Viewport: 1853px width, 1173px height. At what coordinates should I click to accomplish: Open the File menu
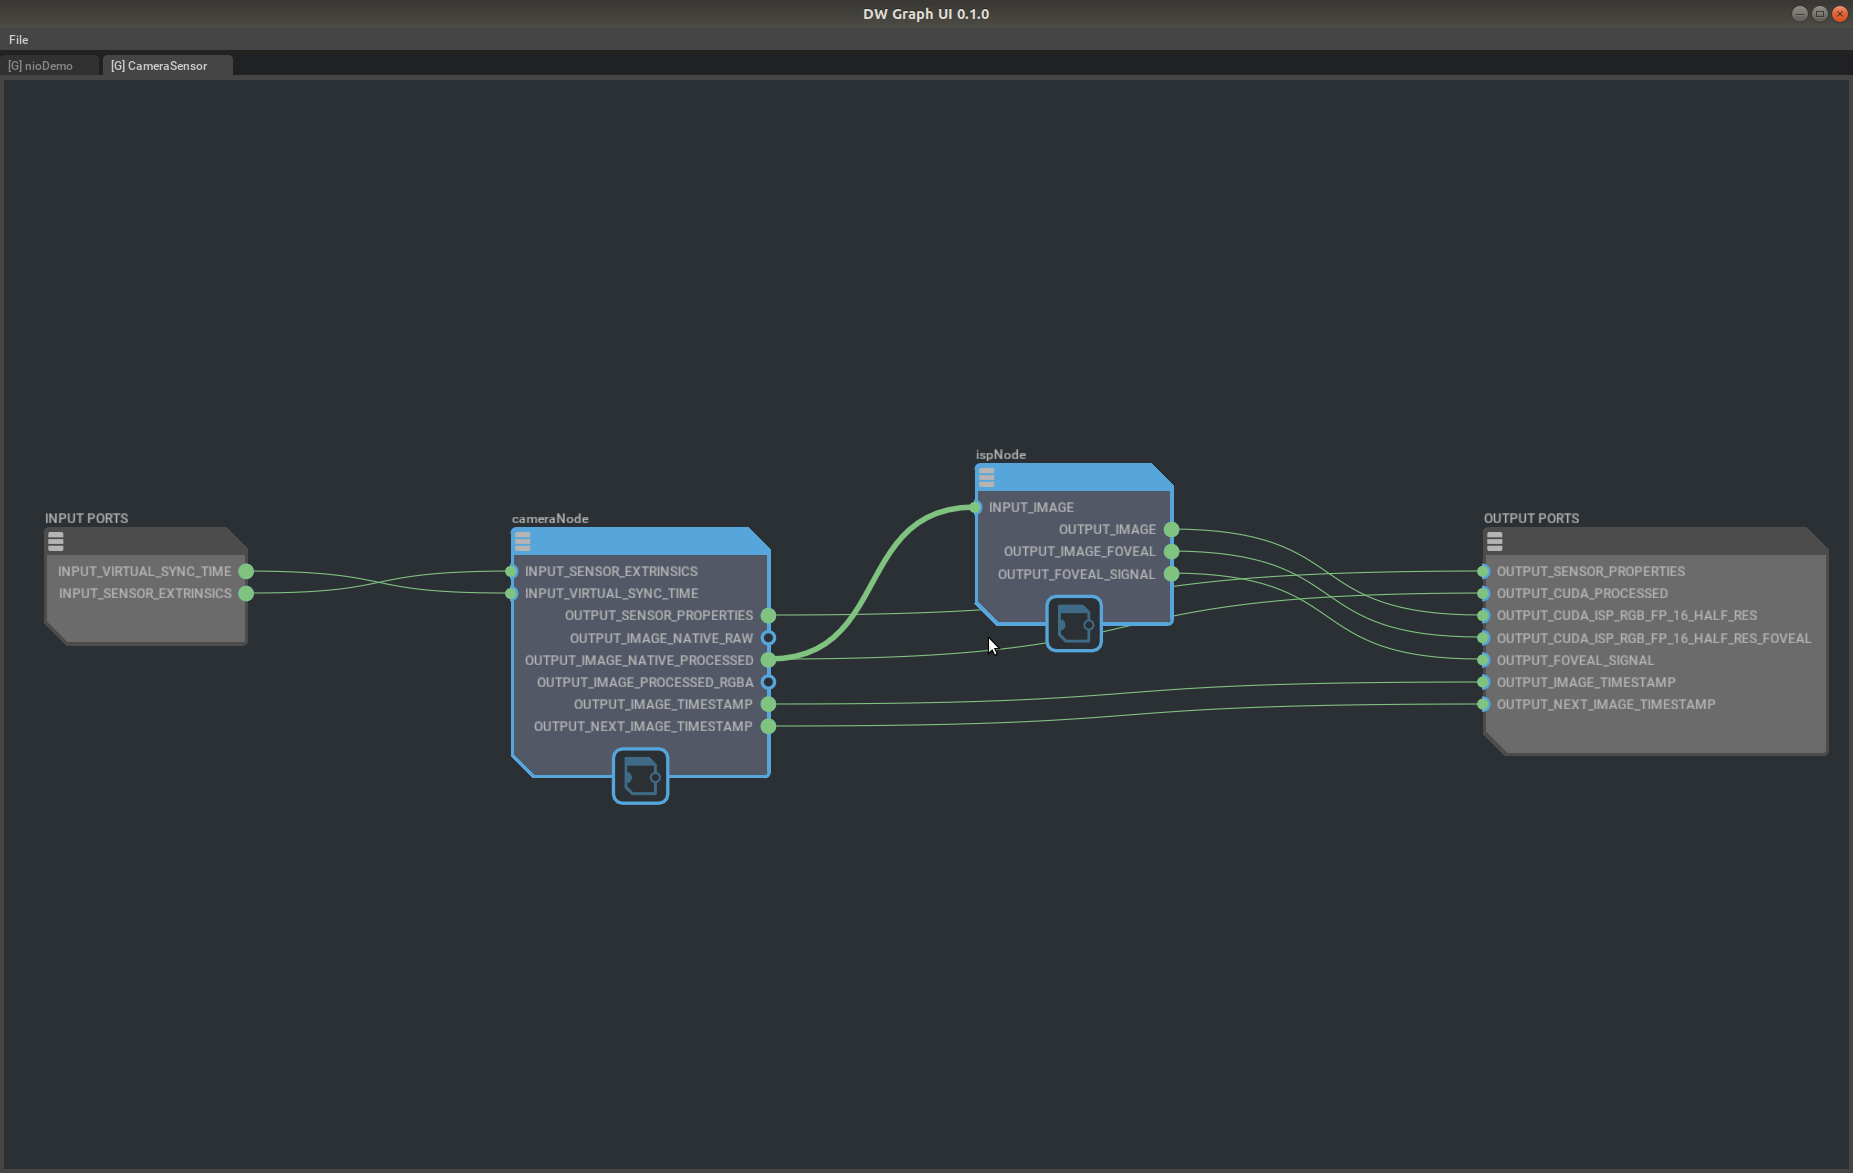(x=18, y=39)
